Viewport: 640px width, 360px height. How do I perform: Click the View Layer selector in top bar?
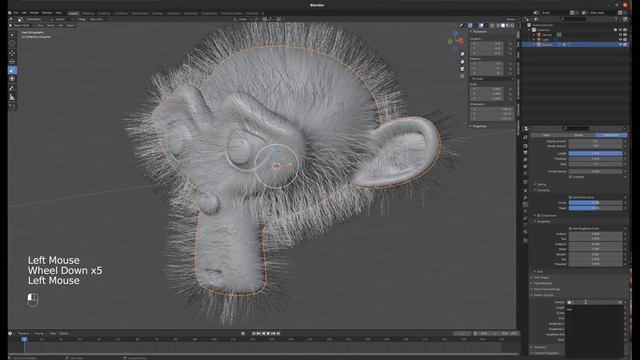(x=603, y=13)
